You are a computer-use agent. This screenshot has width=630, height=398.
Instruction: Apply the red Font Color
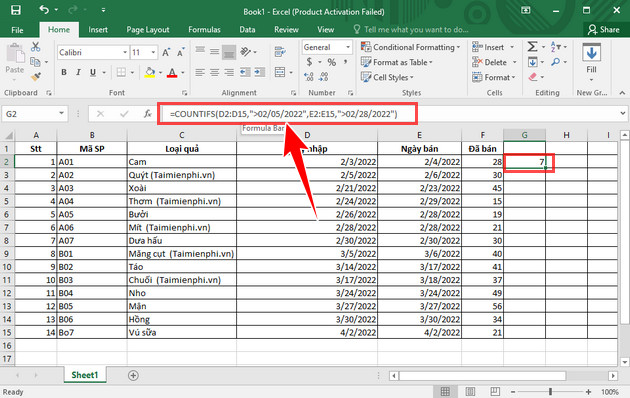(x=172, y=73)
